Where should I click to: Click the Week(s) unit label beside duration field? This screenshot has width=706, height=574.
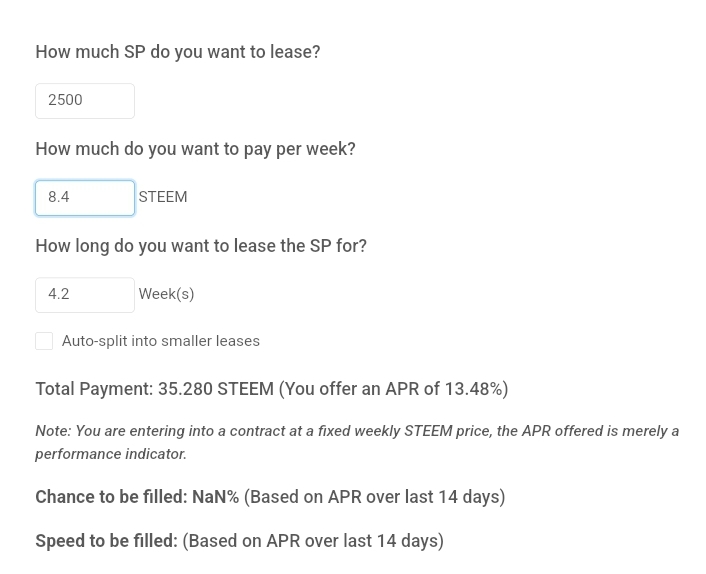[x=167, y=294]
